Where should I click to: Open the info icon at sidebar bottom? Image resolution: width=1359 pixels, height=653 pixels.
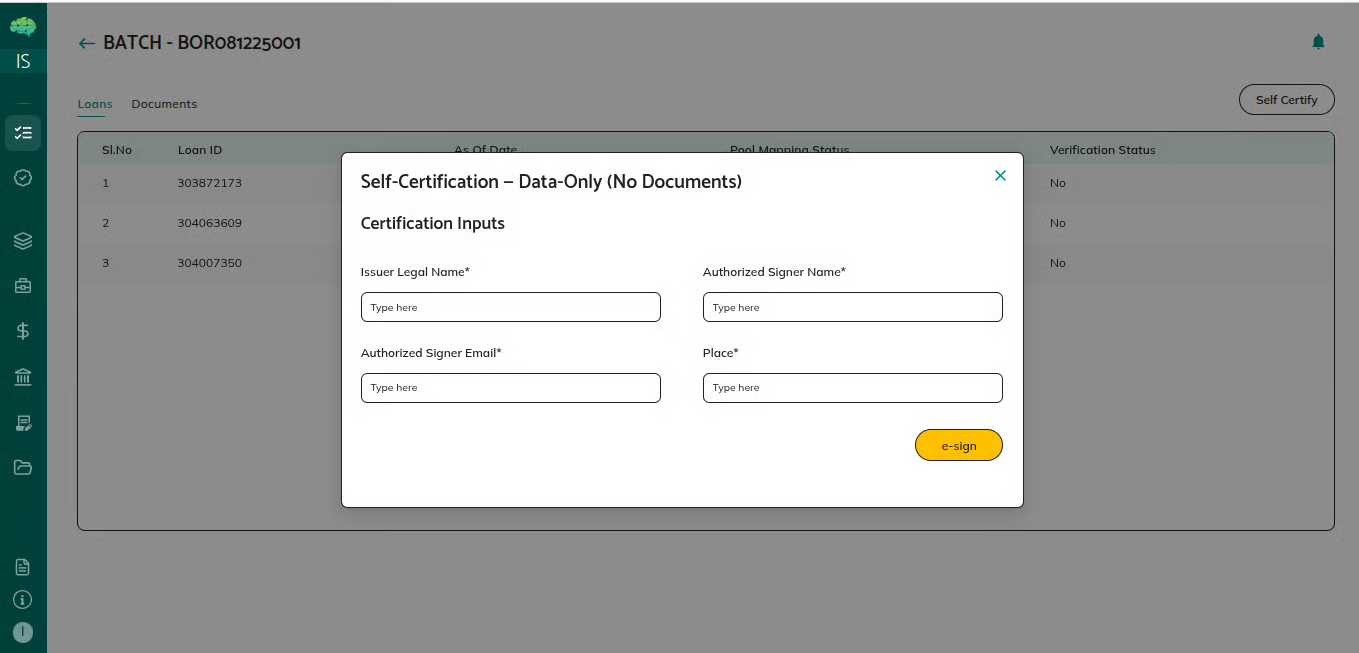point(23,600)
